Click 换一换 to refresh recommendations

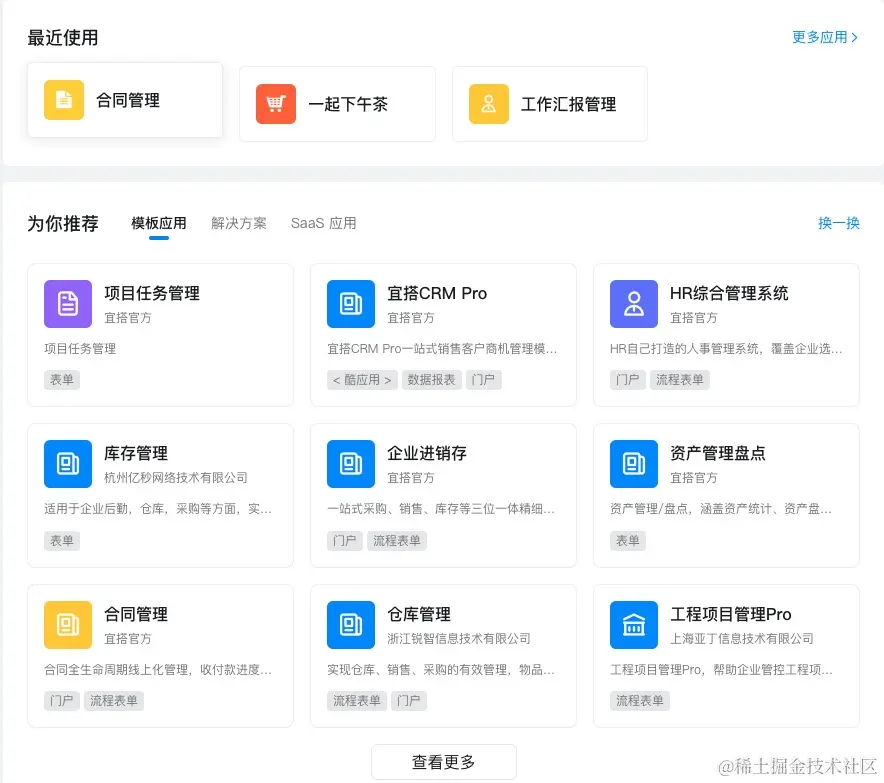pyautogui.click(x=839, y=223)
